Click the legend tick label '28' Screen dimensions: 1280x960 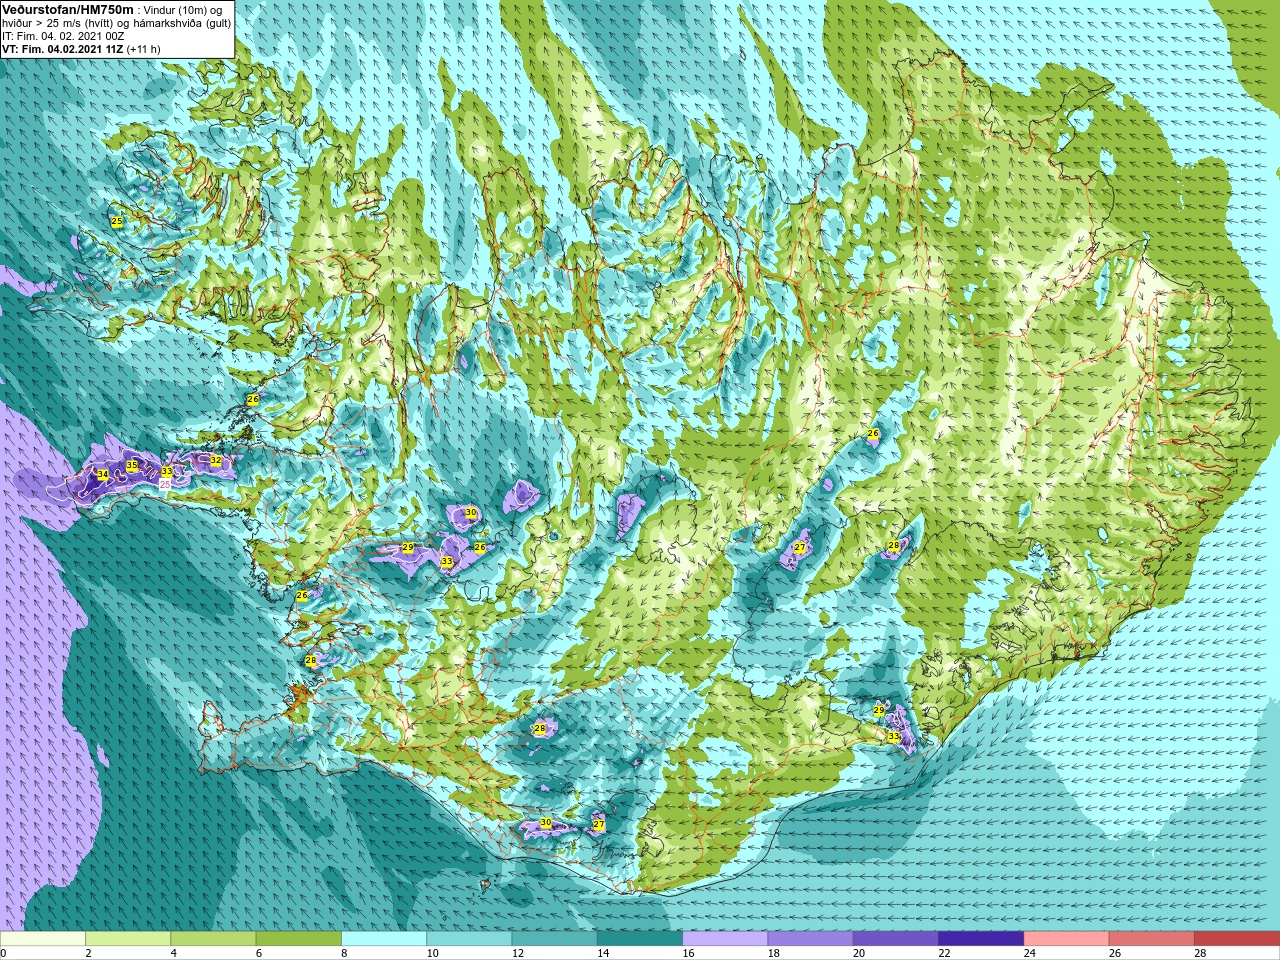pos(1200,953)
